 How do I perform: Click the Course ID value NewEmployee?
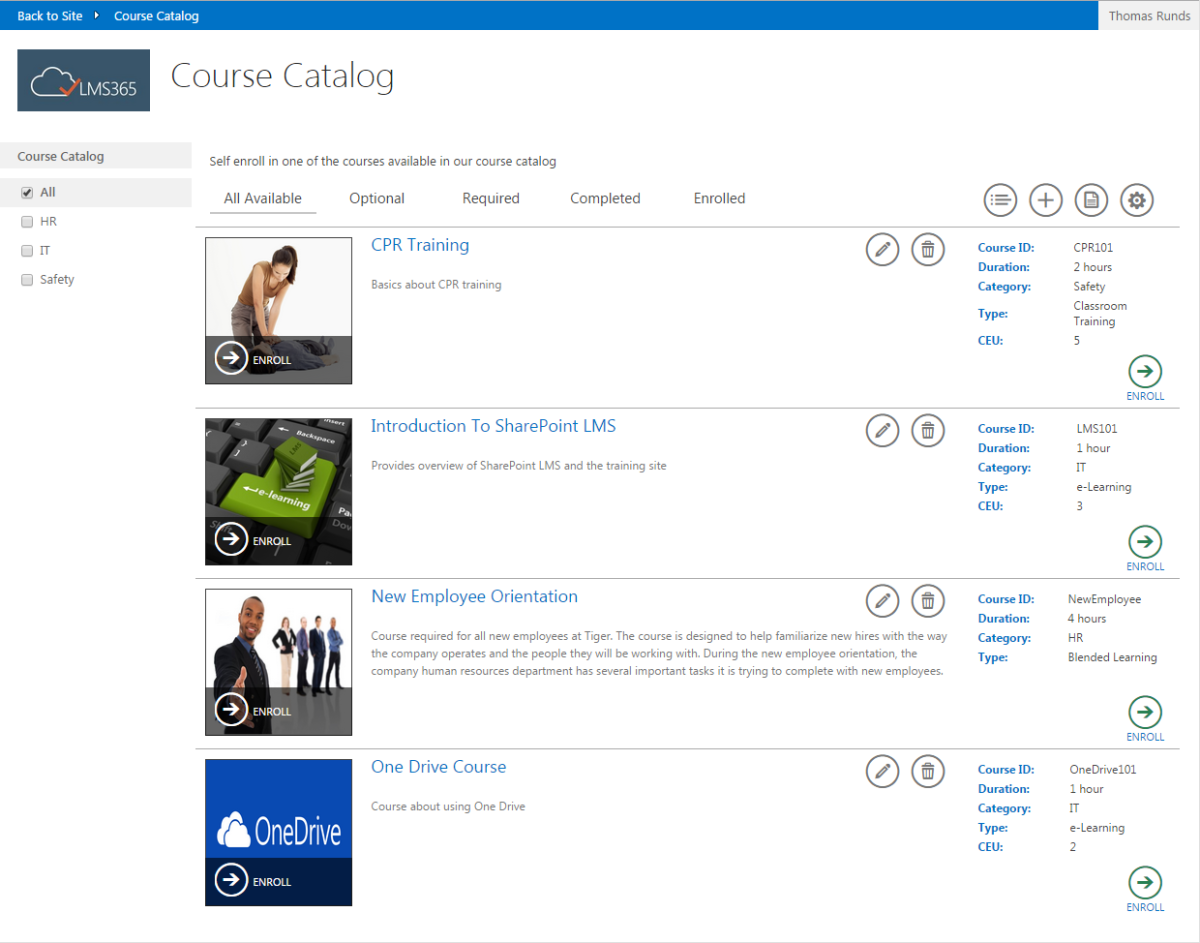coord(1104,599)
